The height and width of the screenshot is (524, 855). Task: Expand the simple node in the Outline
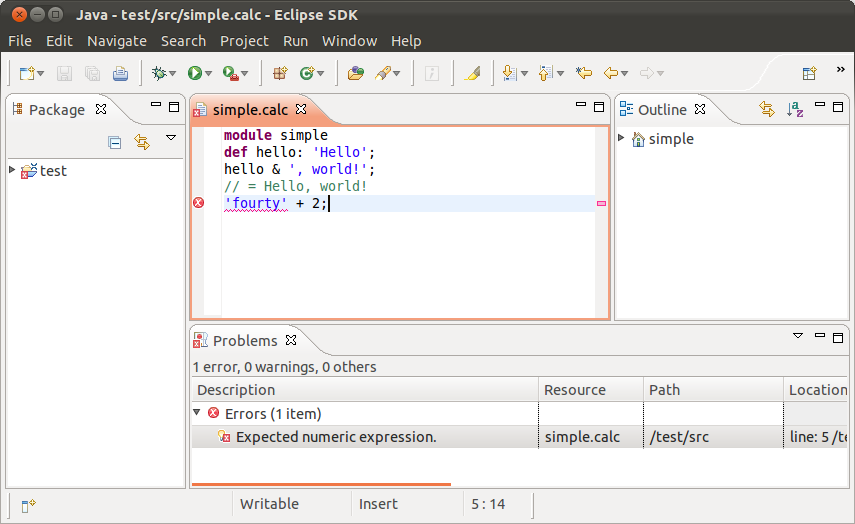tap(621, 138)
